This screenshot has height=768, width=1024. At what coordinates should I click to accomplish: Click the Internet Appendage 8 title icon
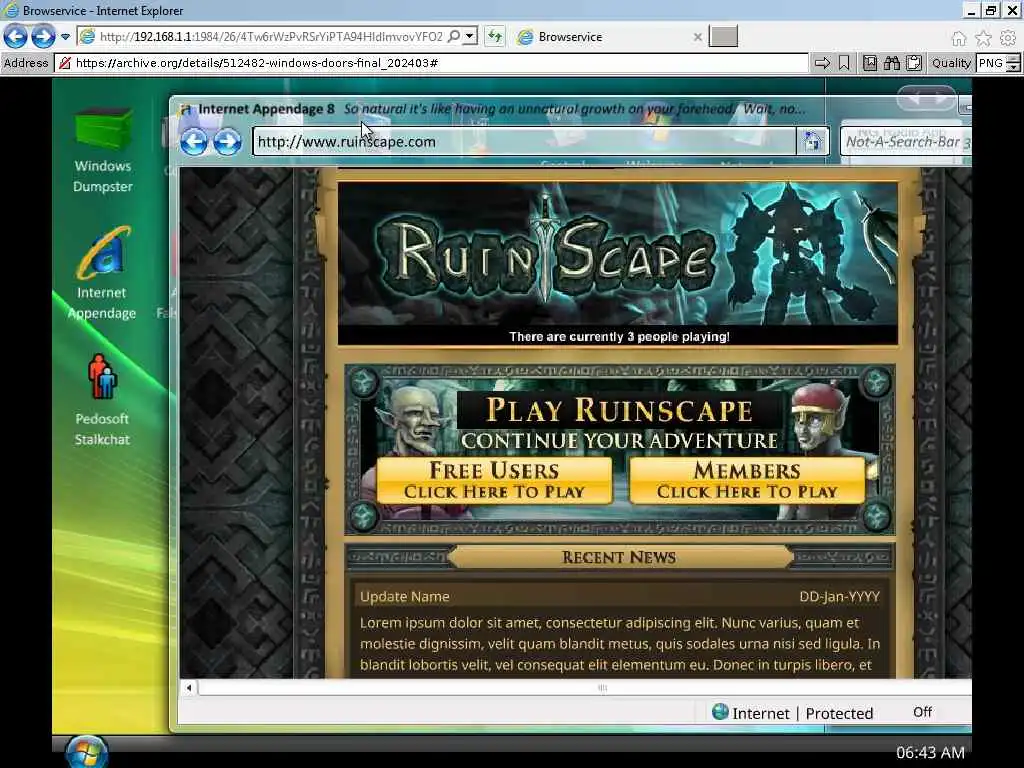click(x=186, y=110)
